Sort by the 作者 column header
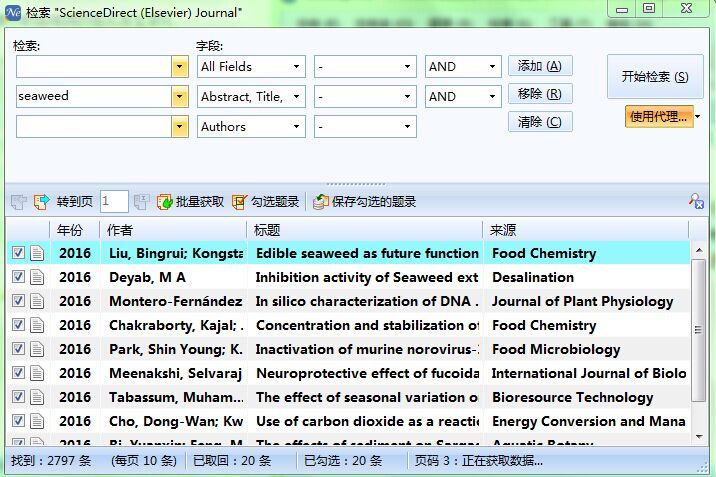The height and width of the screenshot is (477, 716). pos(174,230)
